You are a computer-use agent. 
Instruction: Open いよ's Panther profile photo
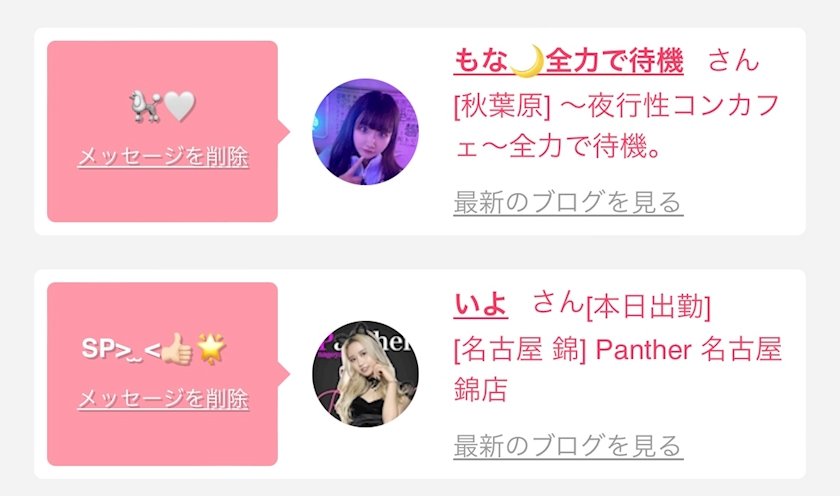365,374
